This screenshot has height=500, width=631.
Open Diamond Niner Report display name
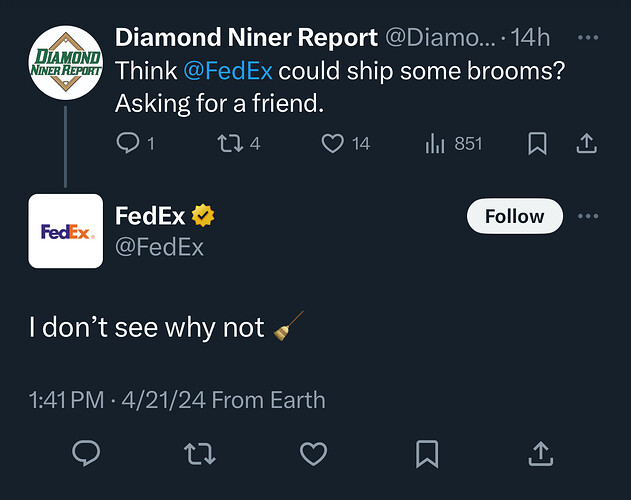tap(246, 37)
